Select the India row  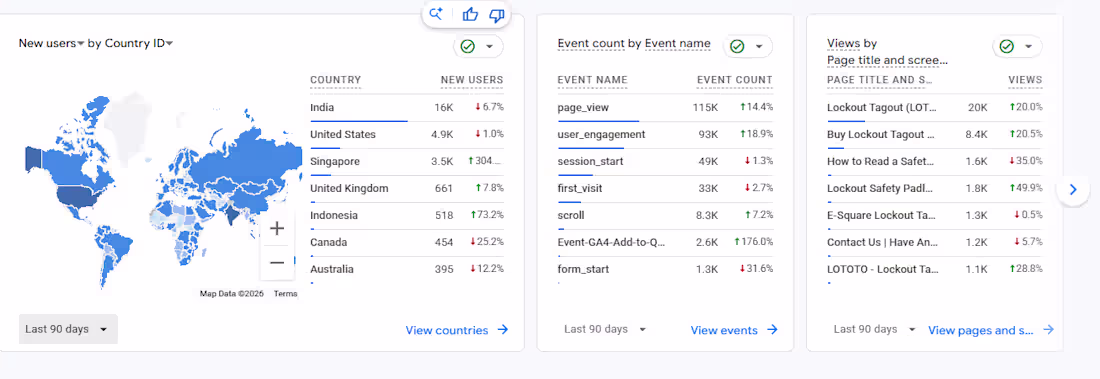(407, 108)
